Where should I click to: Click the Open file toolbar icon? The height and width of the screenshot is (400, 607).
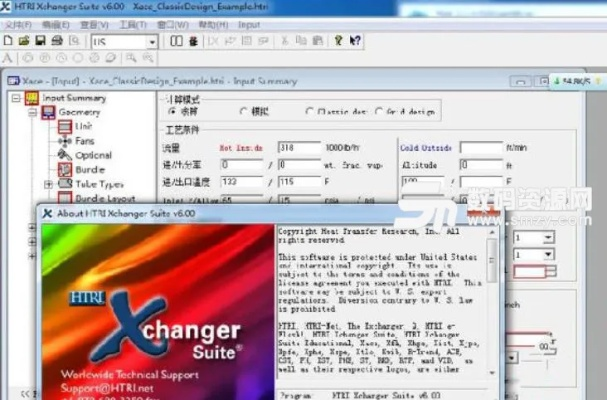pos(24,42)
